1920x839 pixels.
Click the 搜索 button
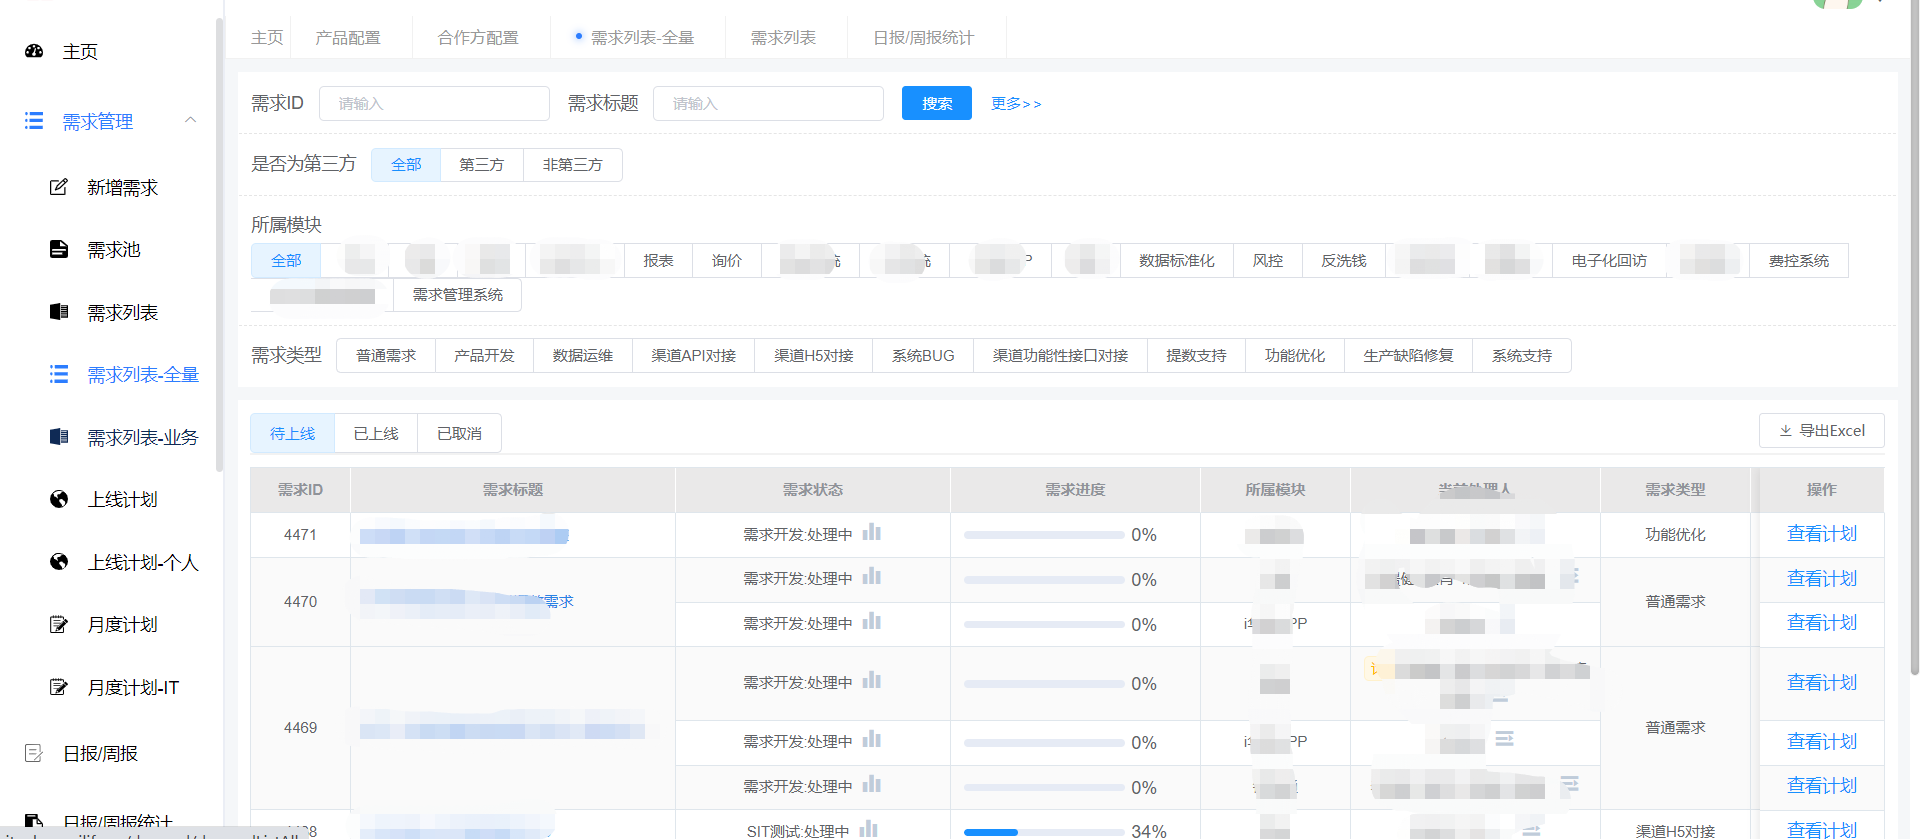coord(937,103)
